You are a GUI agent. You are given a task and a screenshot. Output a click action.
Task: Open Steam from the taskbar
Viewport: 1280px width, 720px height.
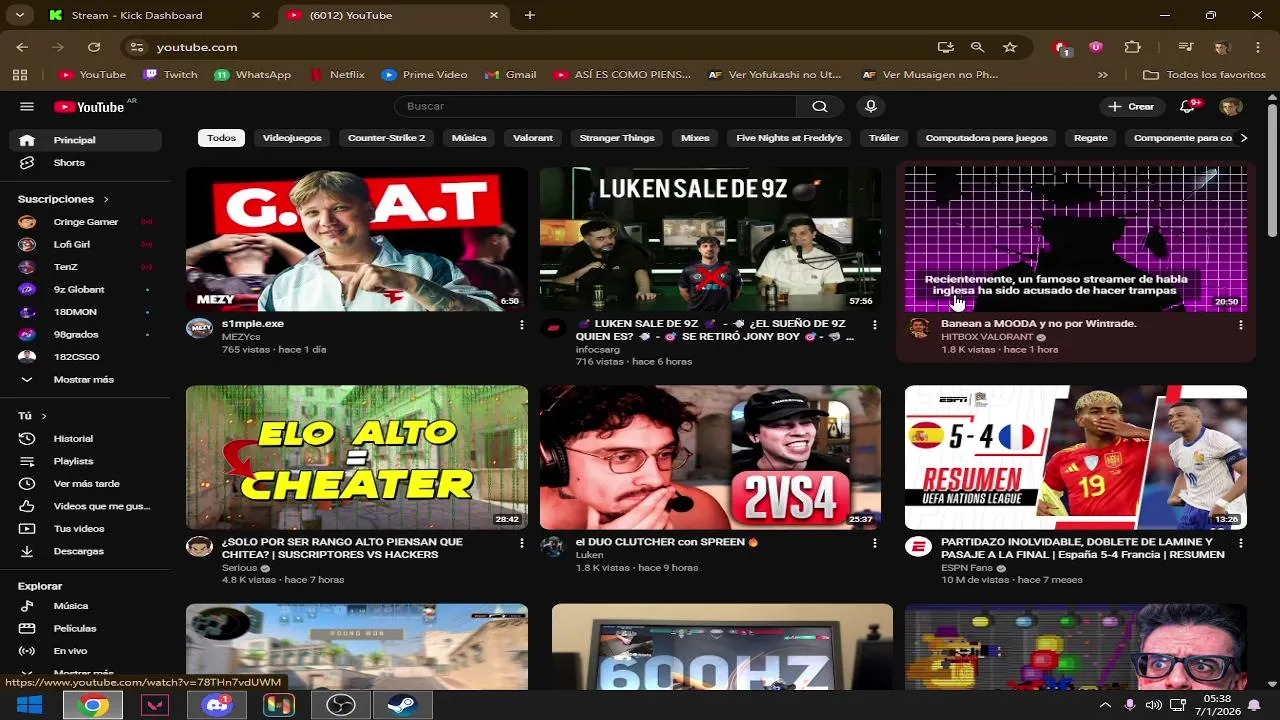(x=403, y=705)
